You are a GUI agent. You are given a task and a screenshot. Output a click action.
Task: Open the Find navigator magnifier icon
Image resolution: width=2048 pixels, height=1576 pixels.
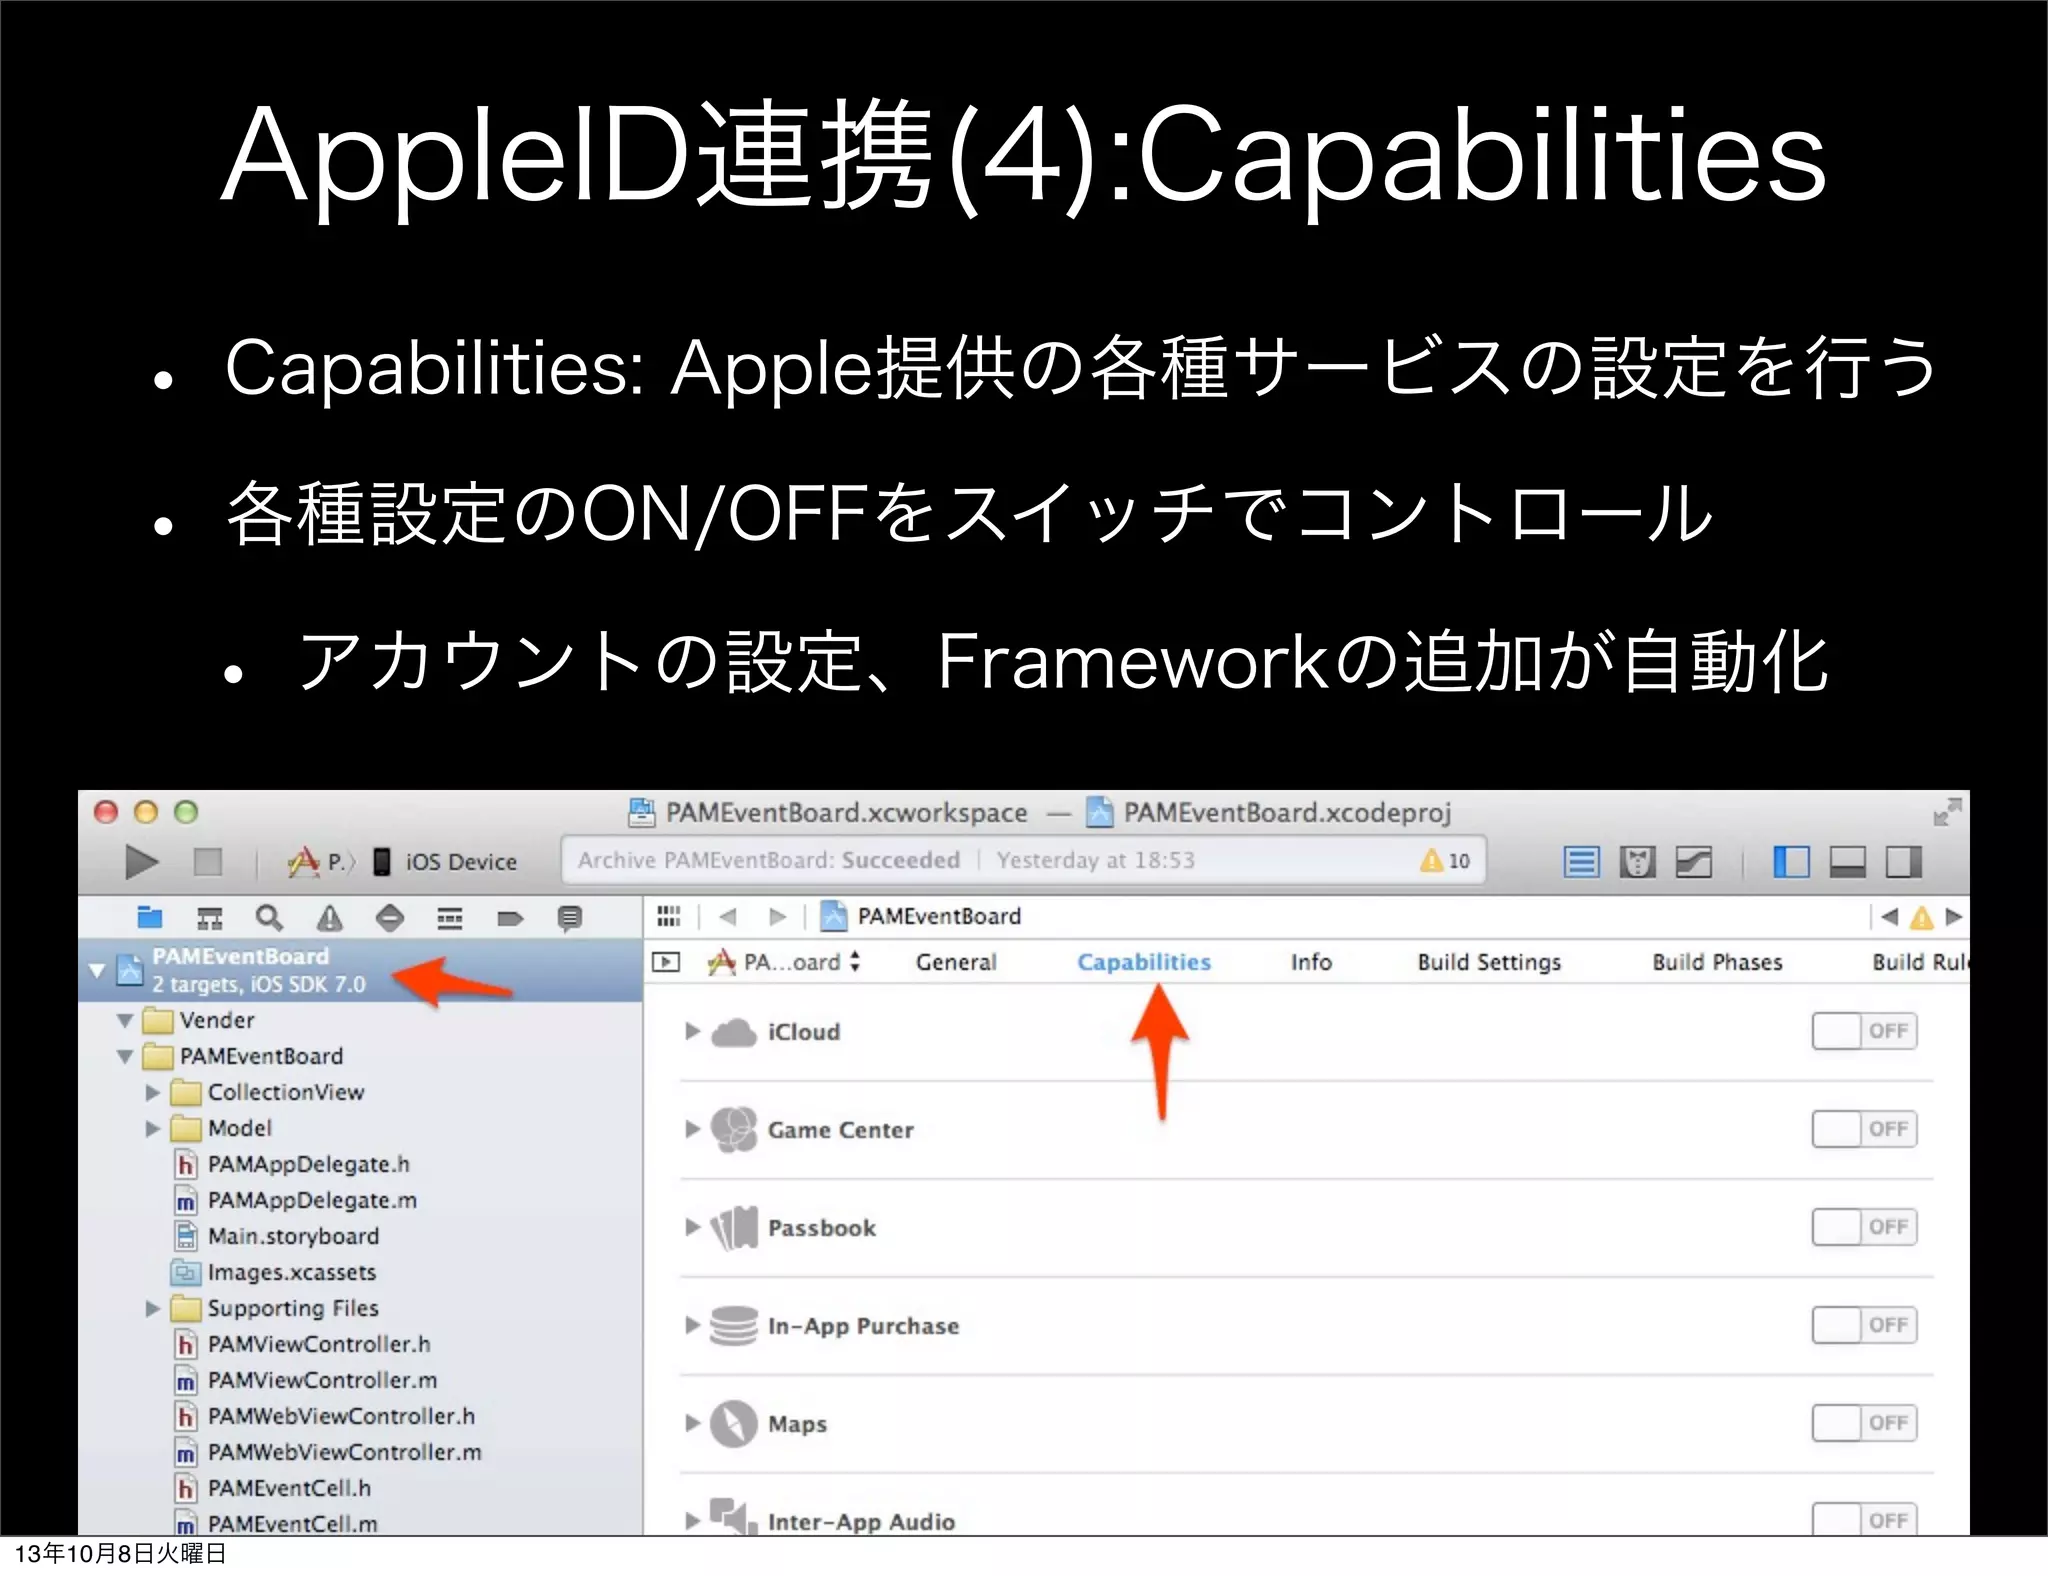[269, 917]
